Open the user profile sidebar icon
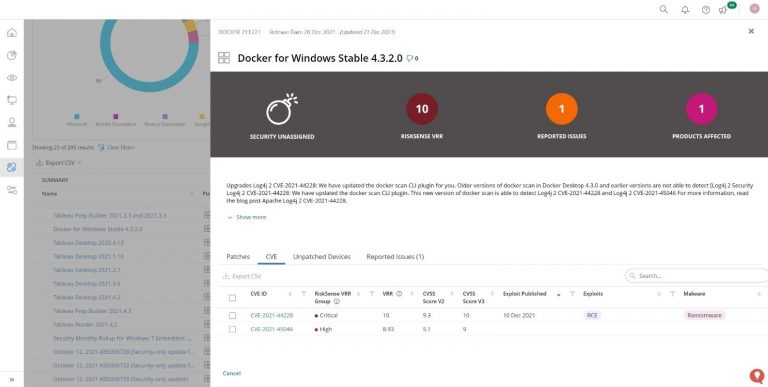The width and height of the screenshot is (768, 387). (x=12, y=122)
